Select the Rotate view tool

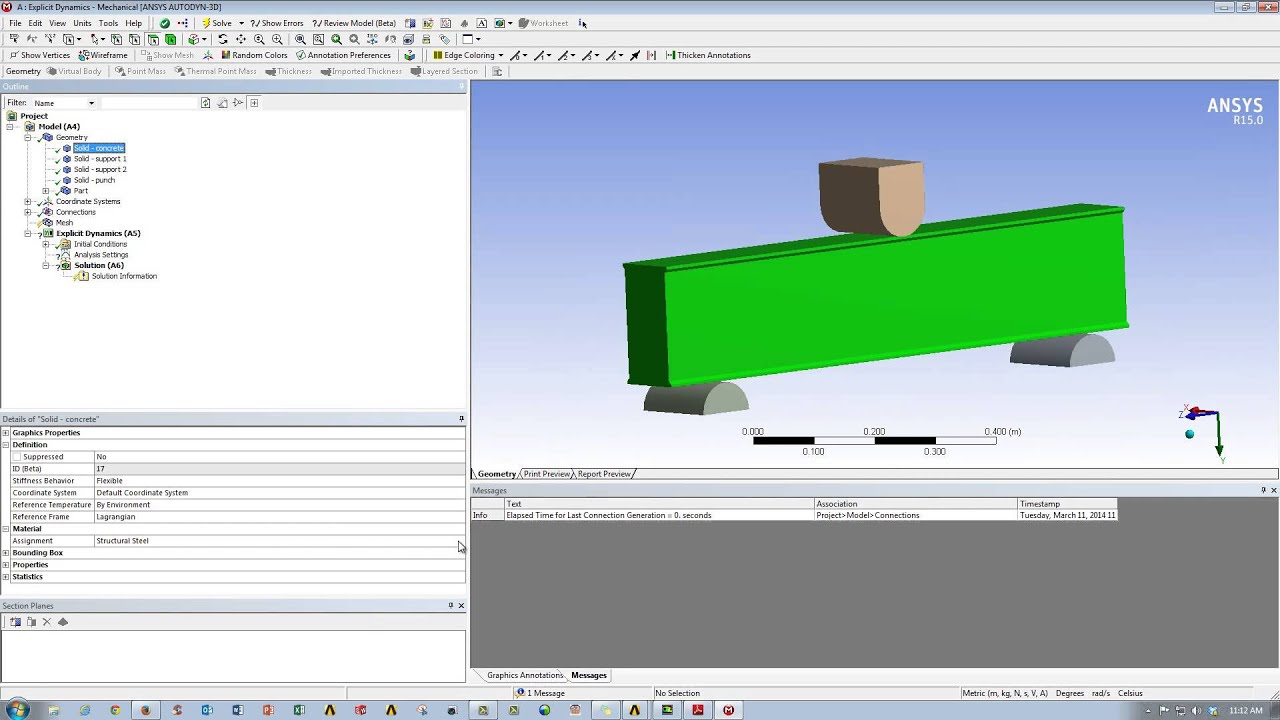point(222,39)
